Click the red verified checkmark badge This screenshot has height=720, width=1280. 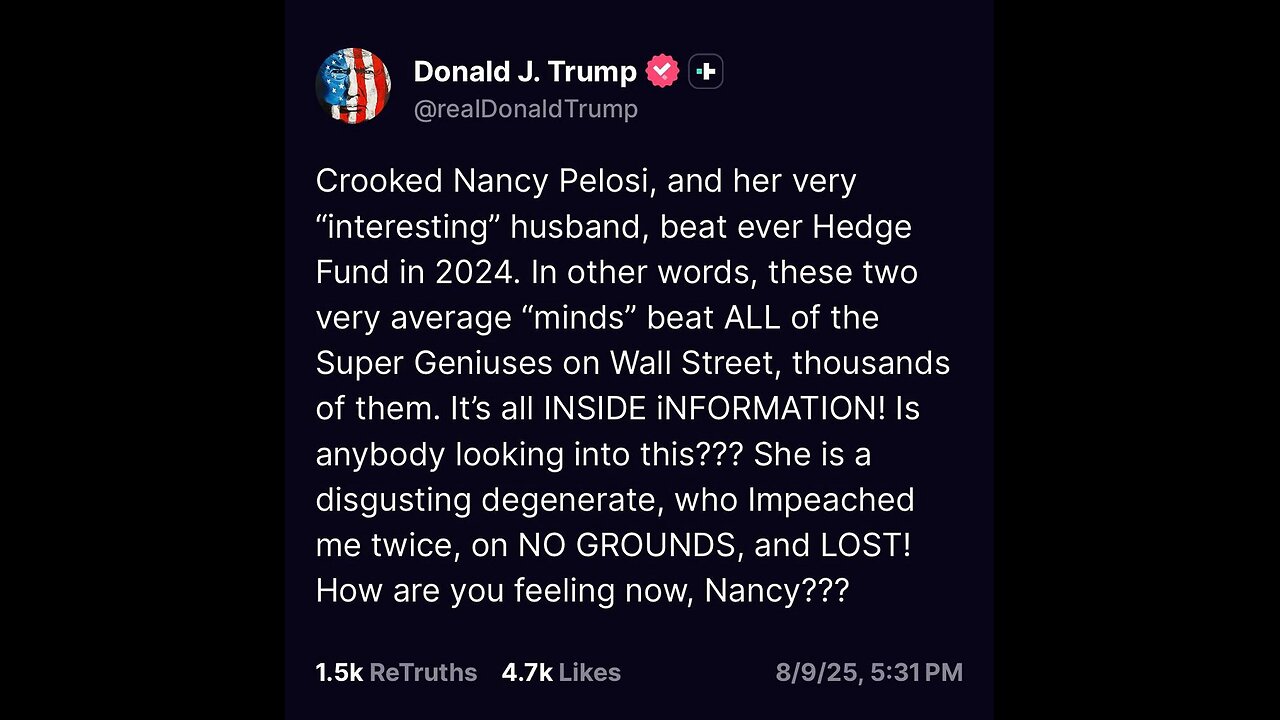(662, 72)
